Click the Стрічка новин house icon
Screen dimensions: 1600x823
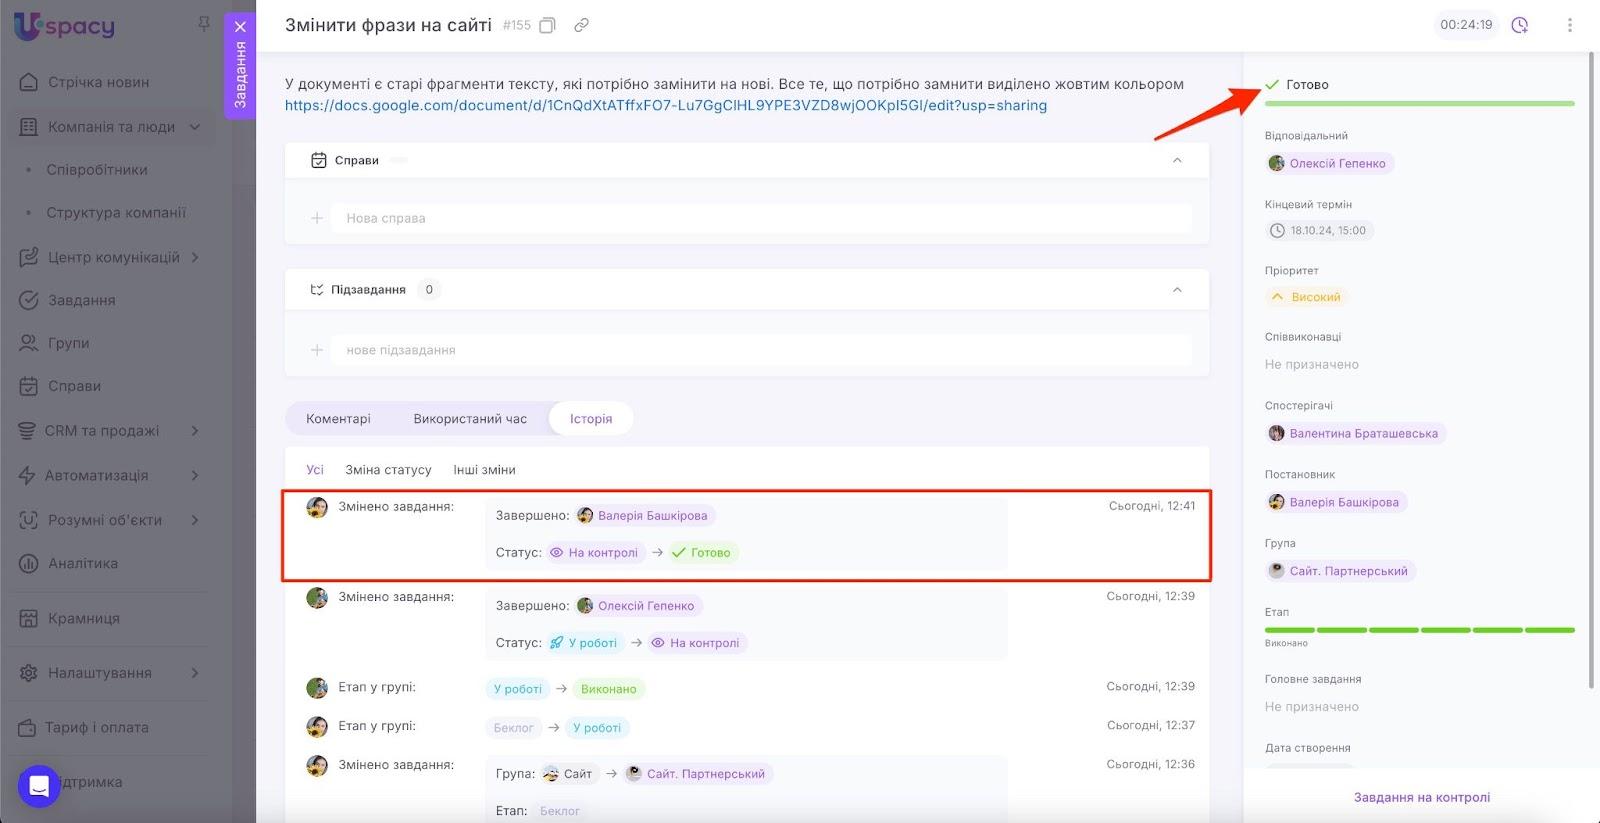[x=29, y=82]
